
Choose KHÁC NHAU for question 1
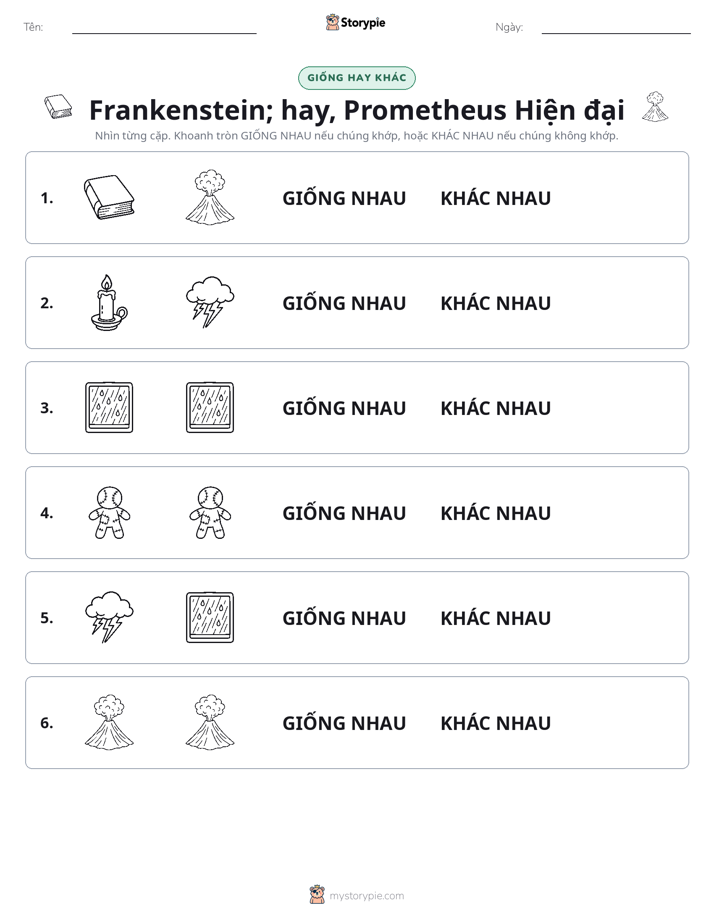click(495, 198)
